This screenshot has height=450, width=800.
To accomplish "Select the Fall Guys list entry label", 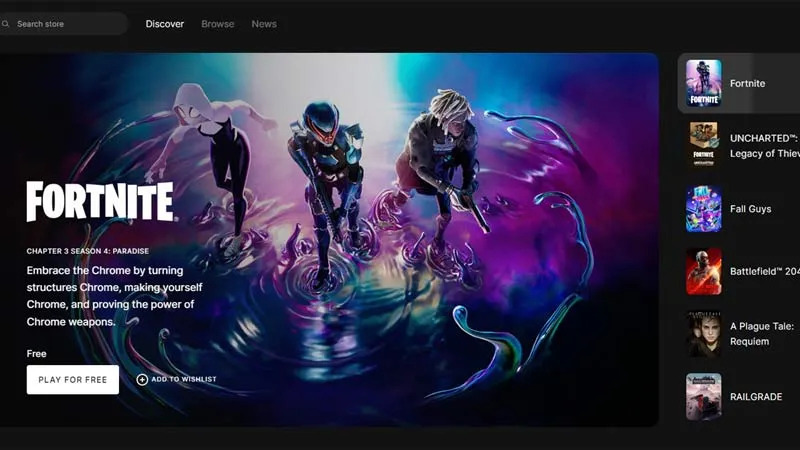I will click(x=751, y=209).
